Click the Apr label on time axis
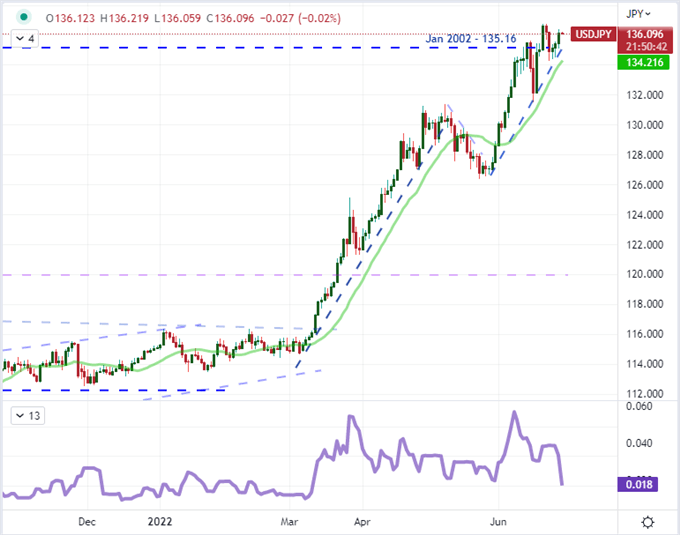Viewport: 680px width, 535px height. tap(362, 522)
